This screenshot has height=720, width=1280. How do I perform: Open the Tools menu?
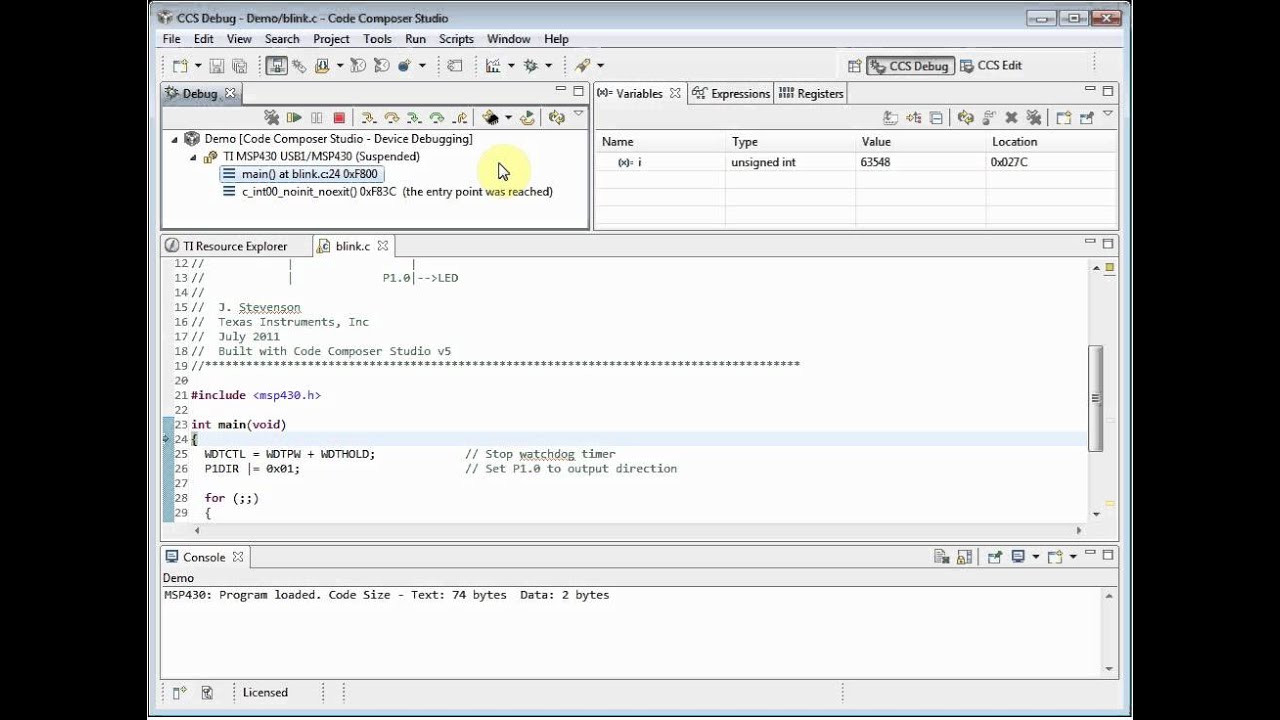[x=377, y=39]
